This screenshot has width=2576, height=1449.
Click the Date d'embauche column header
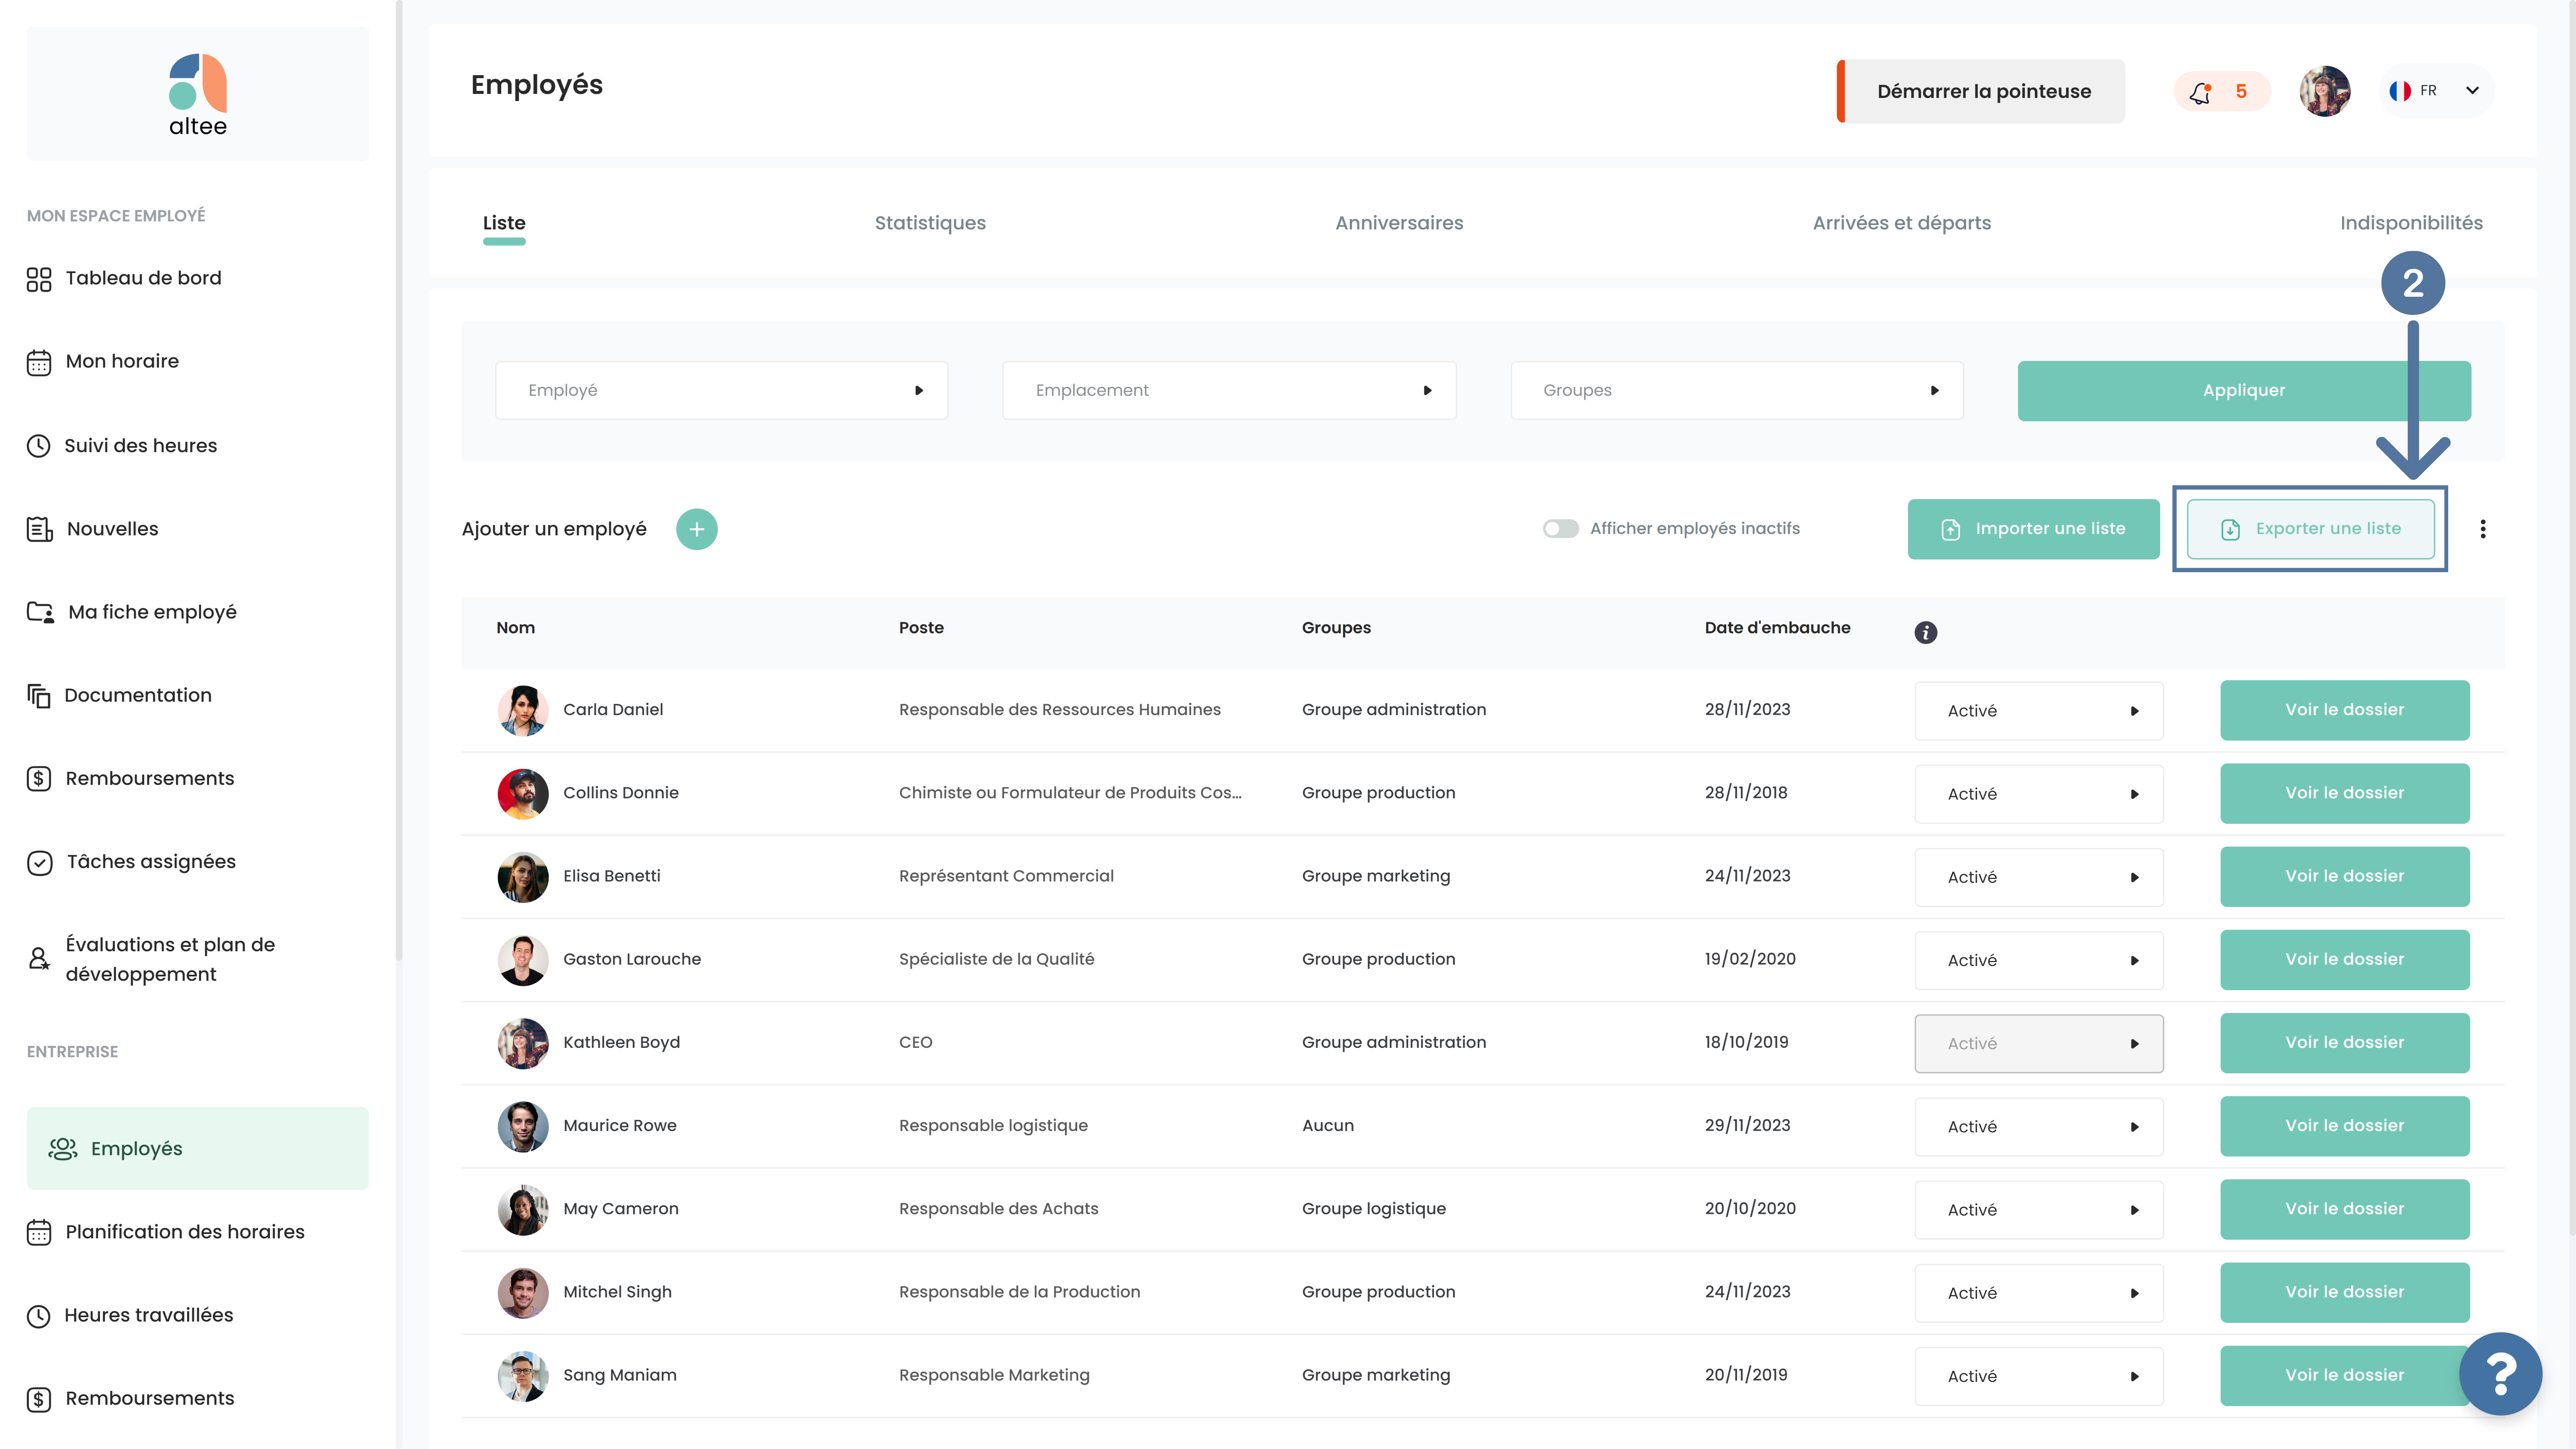pos(1778,628)
